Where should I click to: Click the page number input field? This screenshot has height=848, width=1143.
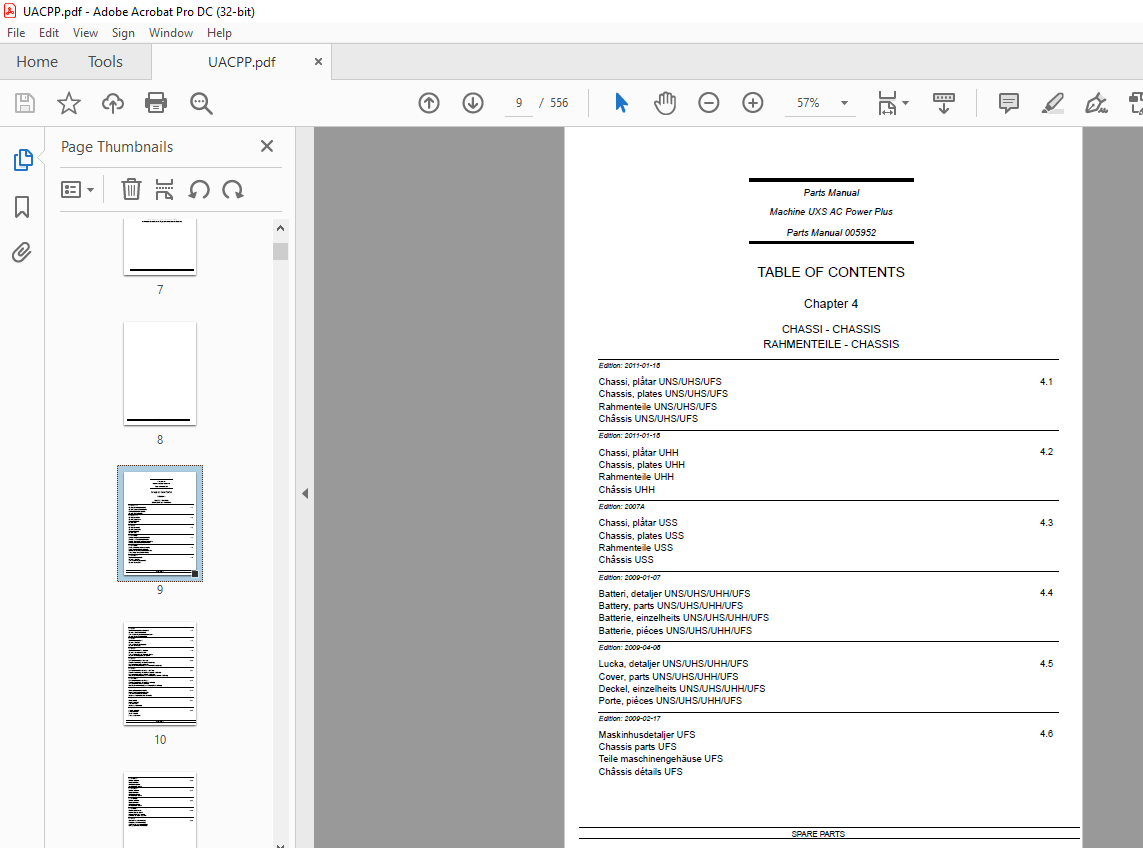519,103
